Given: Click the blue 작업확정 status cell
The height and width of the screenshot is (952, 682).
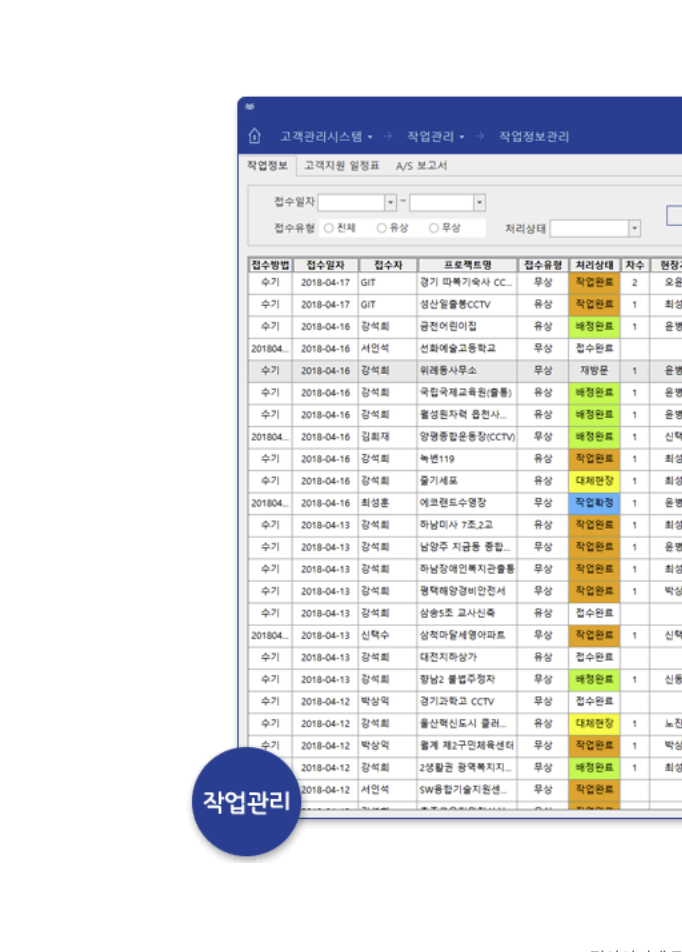Looking at the screenshot, I should click(x=595, y=503).
